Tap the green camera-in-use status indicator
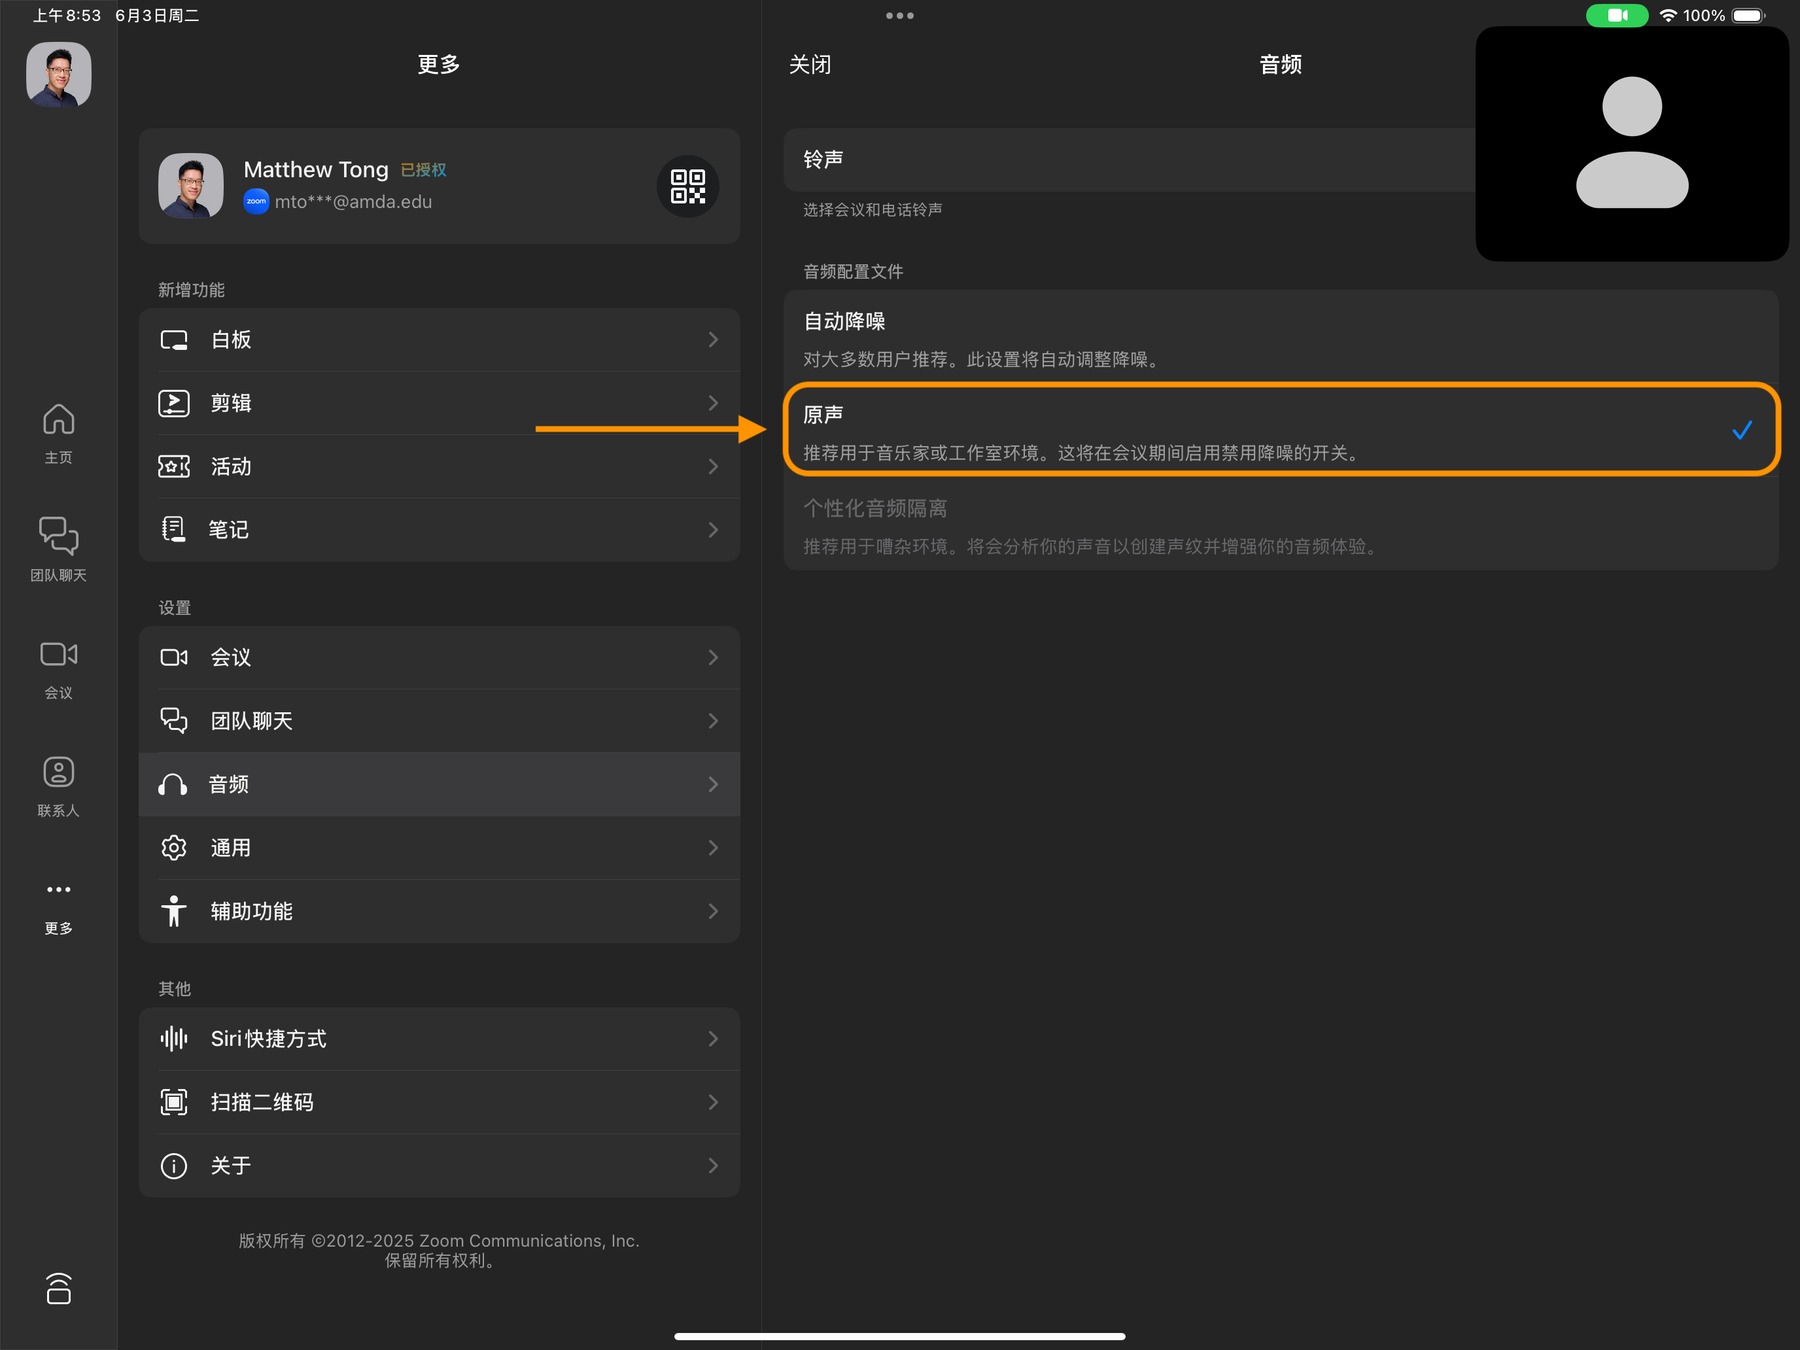Viewport: 1800px width, 1350px height. coord(1616,15)
